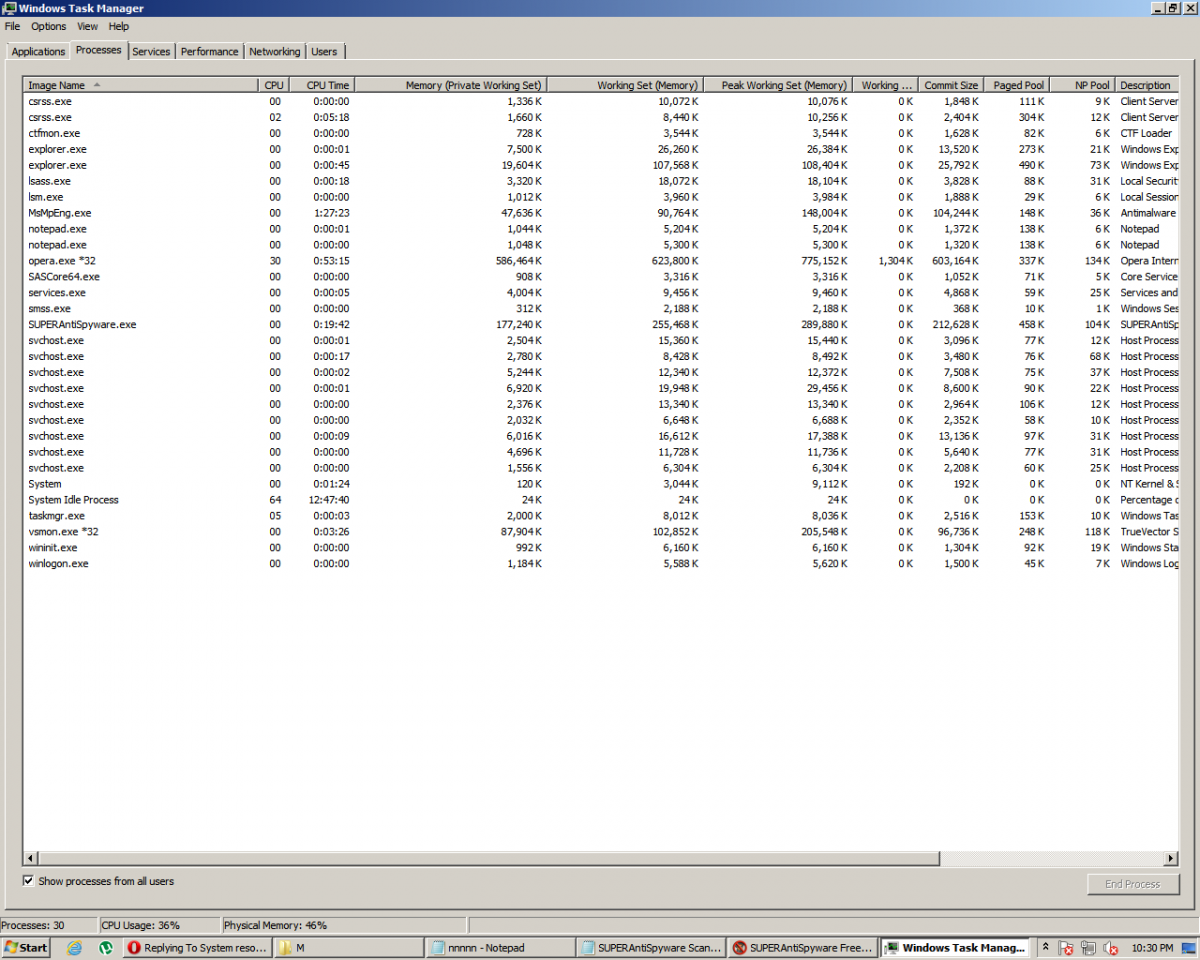Screen dimensions: 1200x960
Task: Select the lsass.exe process row
Action: tap(600, 181)
